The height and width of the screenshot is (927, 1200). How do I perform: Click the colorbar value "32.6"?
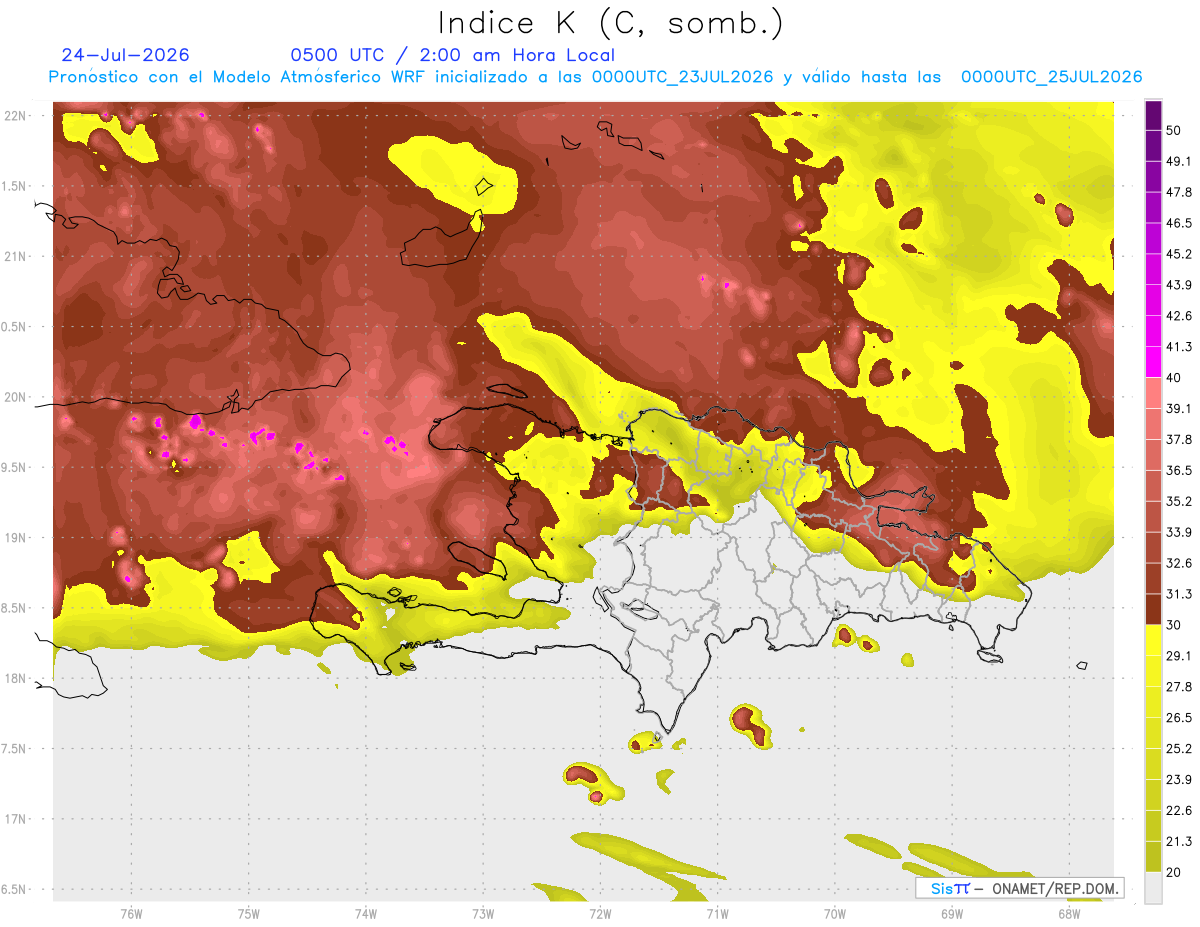(1179, 563)
